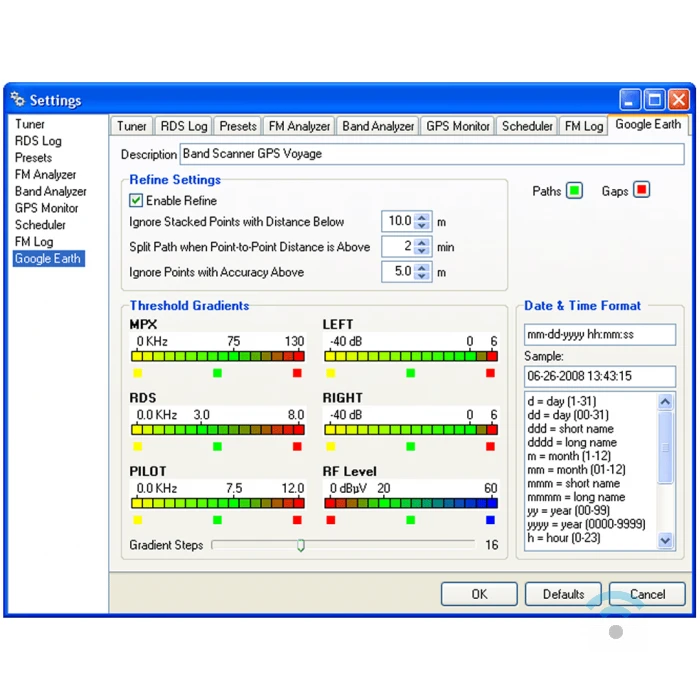Click the format list scroll down arrow
This screenshot has height=700, width=700.
click(665, 540)
